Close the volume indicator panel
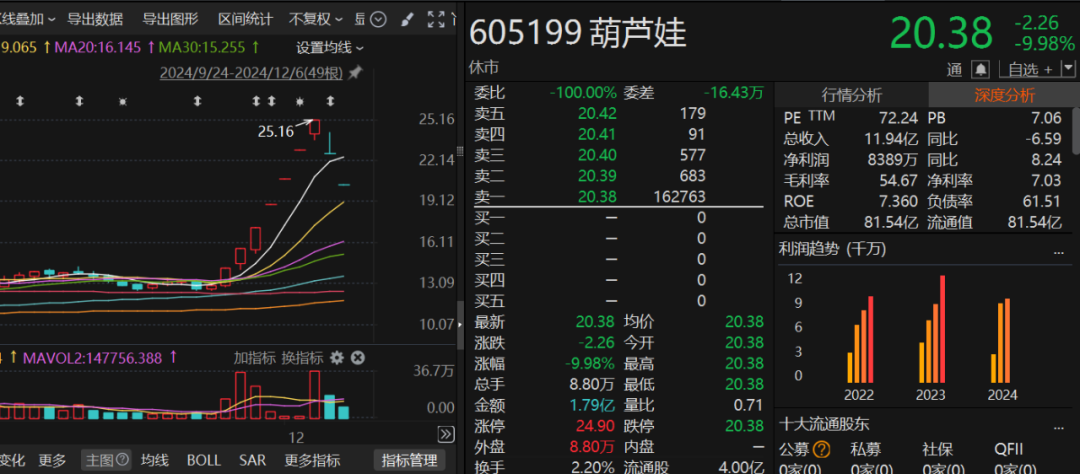This screenshot has width=1080, height=474. 357,358
